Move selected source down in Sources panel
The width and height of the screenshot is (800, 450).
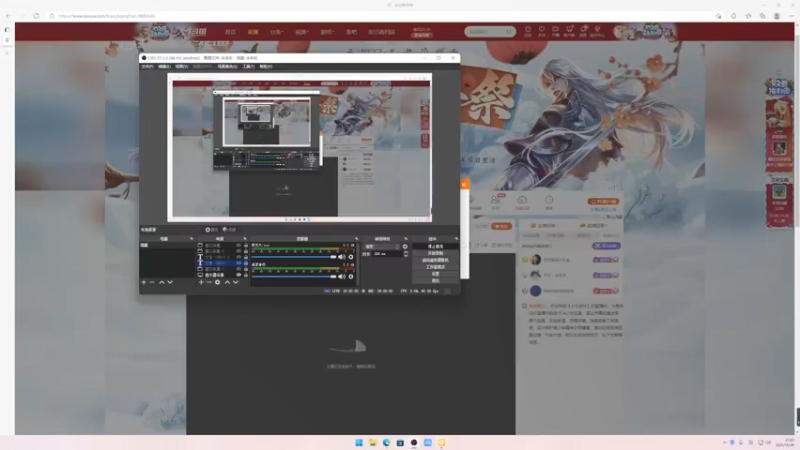coord(236,282)
